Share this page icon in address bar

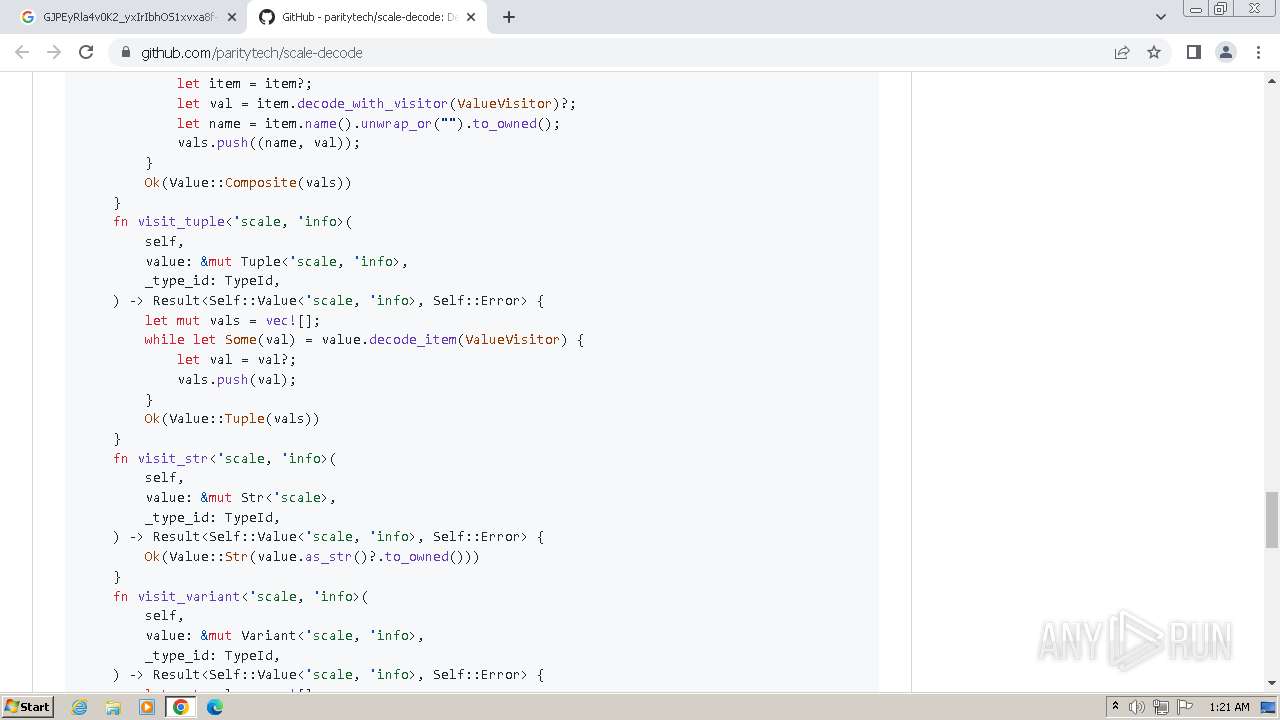[1122, 52]
